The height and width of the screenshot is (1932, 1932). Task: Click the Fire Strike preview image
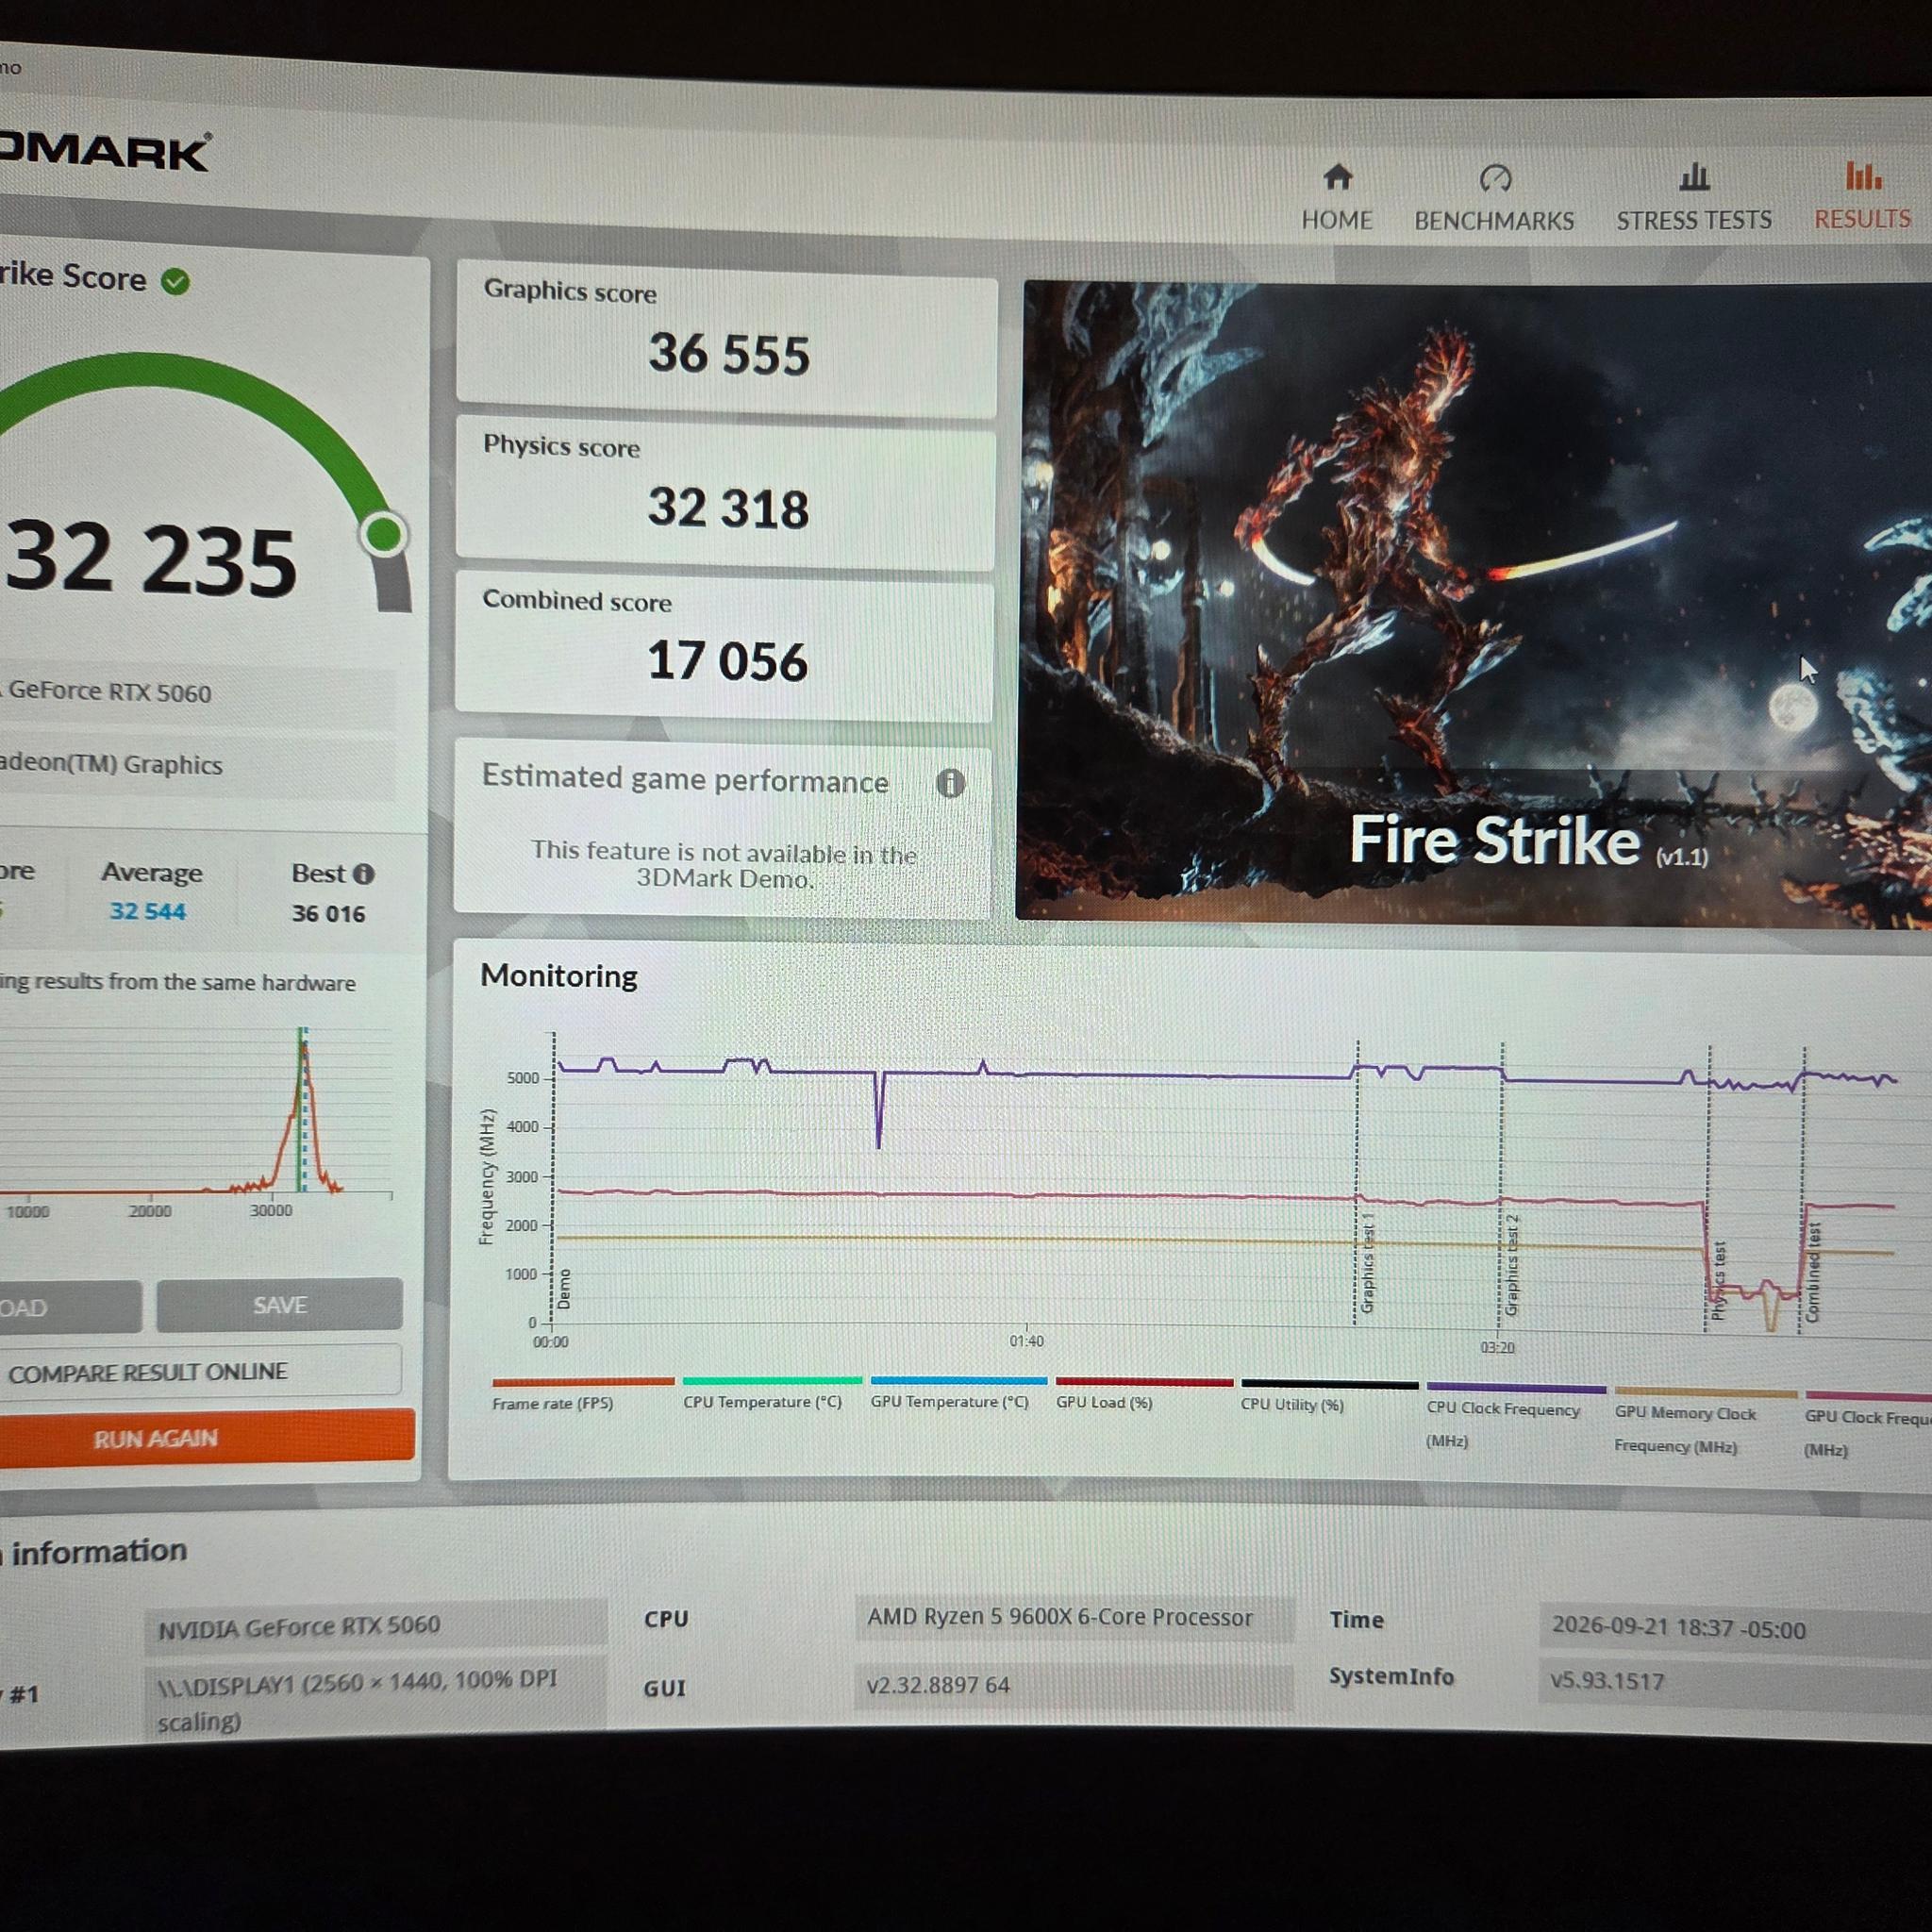coord(1474,604)
